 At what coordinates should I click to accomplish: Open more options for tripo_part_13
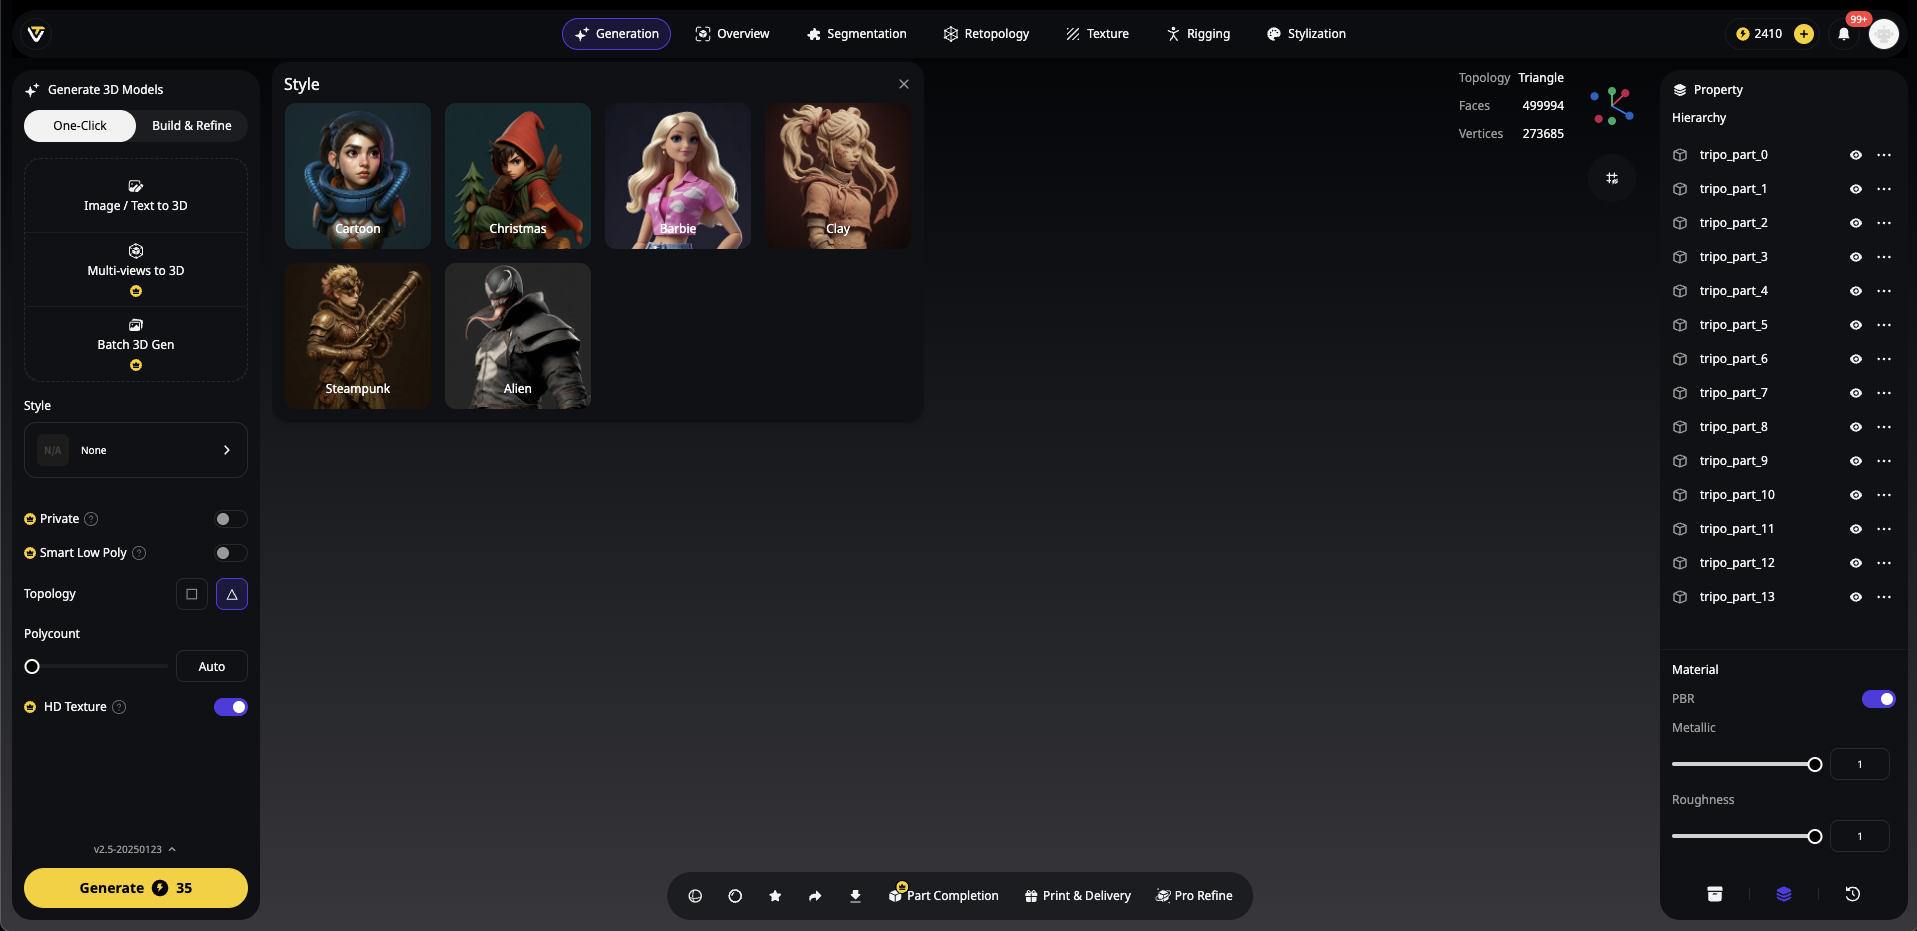1884,597
